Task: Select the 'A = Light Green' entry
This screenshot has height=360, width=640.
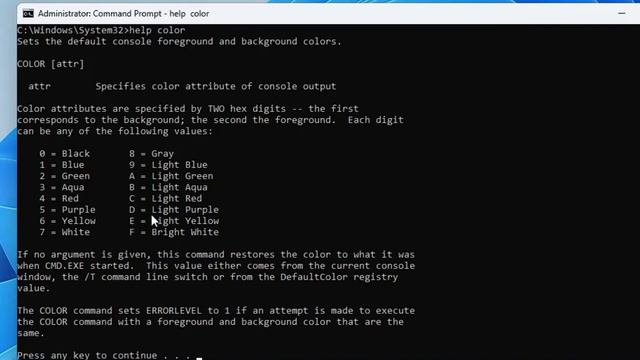Action: click(171, 176)
